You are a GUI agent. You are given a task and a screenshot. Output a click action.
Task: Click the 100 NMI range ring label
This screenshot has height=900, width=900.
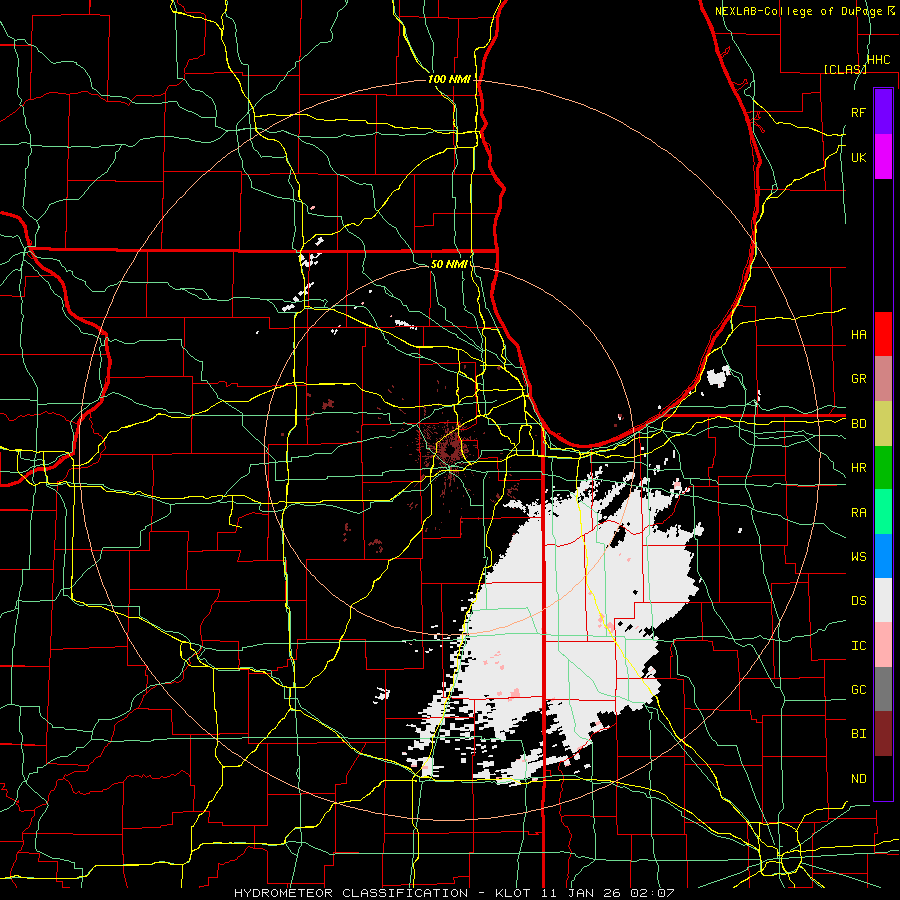pos(449,79)
